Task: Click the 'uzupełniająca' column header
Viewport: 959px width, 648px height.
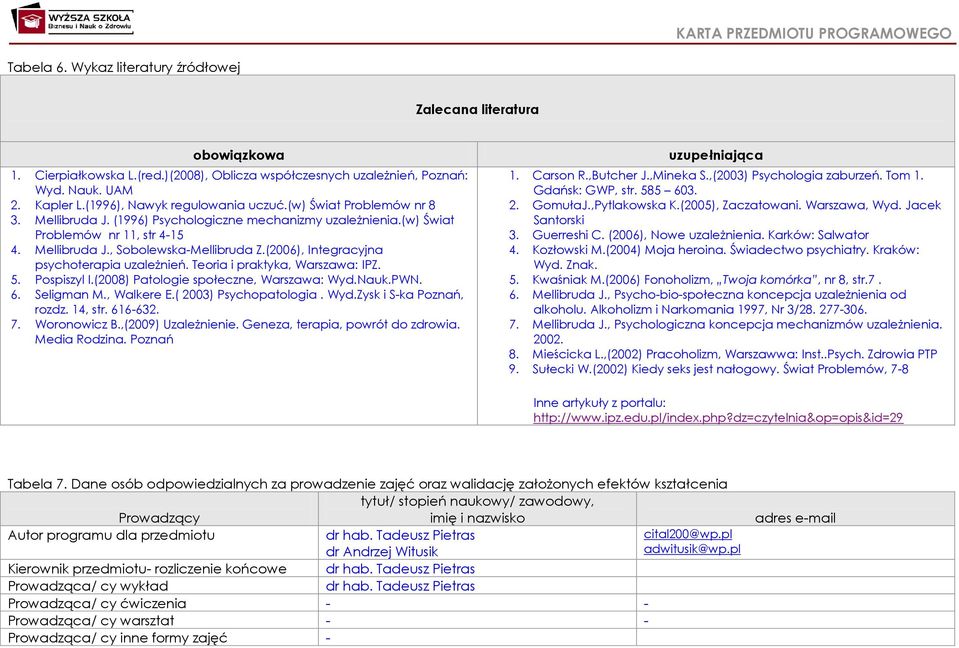Action: click(x=716, y=155)
